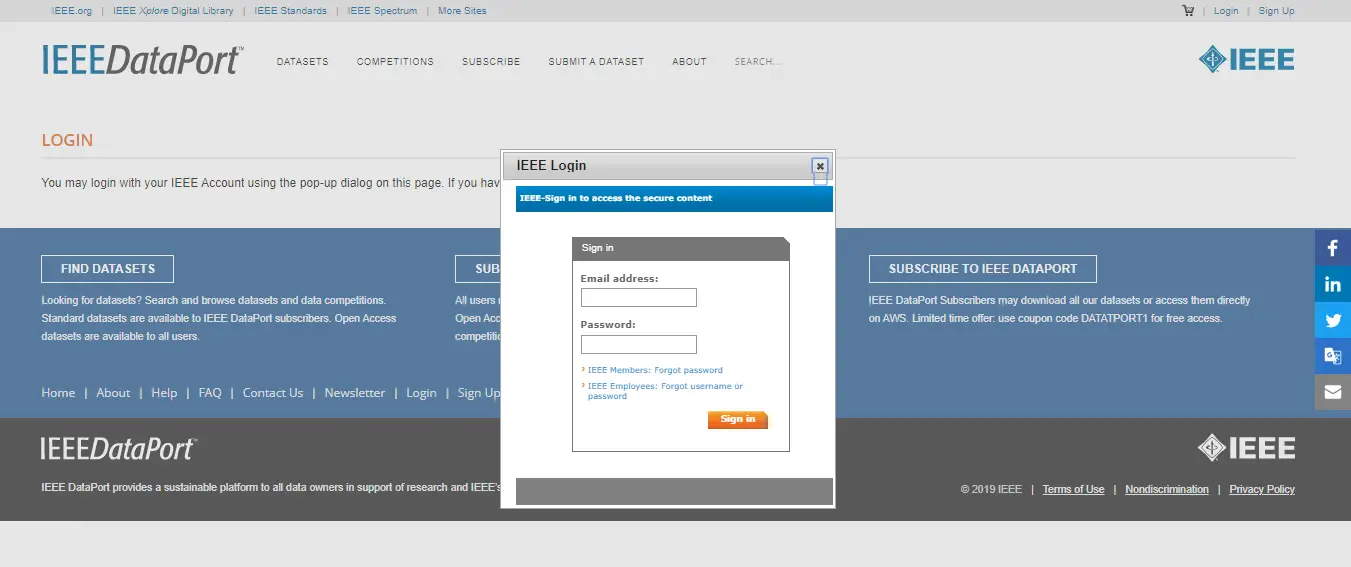Open the footer FAQ link
The width and height of the screenshot is (1351, 567).
[x=210, y=393]
